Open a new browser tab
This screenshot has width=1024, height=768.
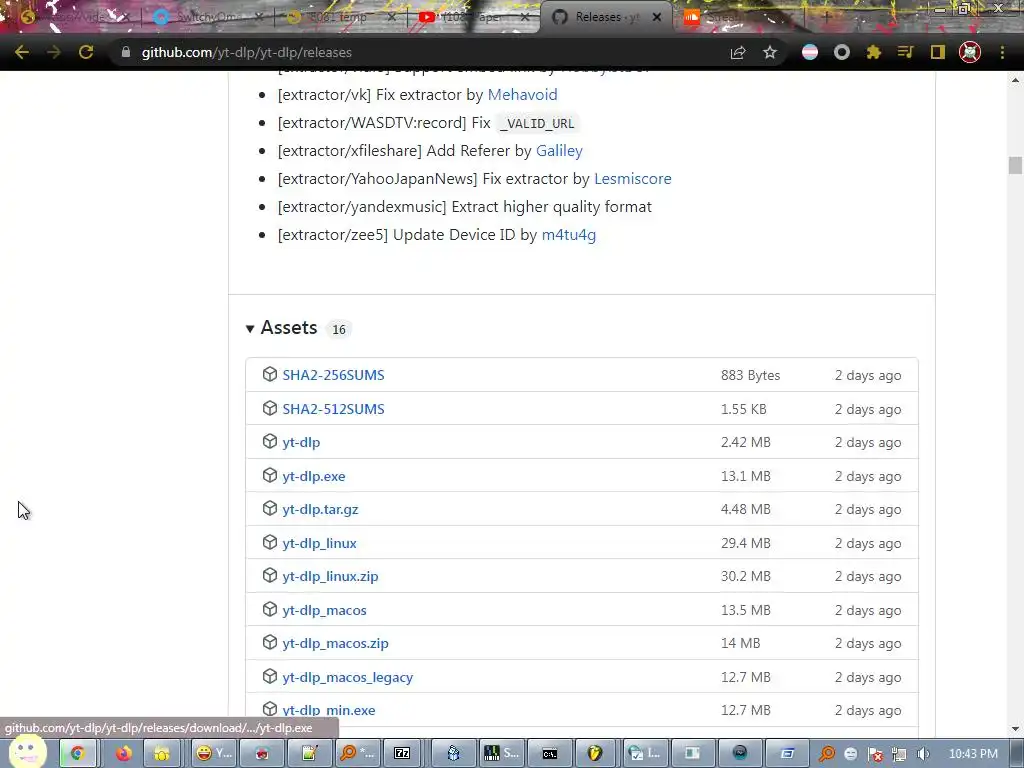pyautogui.click(x=825, y=17)
